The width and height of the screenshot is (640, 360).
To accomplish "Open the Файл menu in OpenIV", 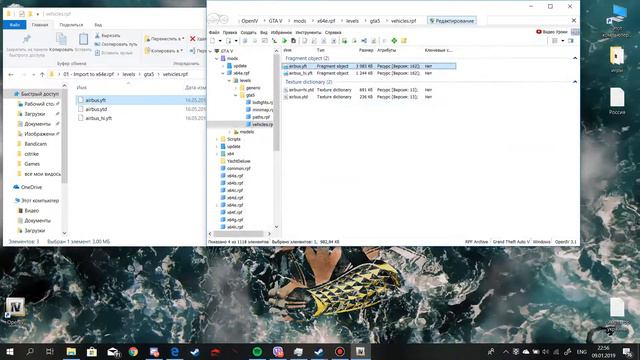I will (214, 32).
